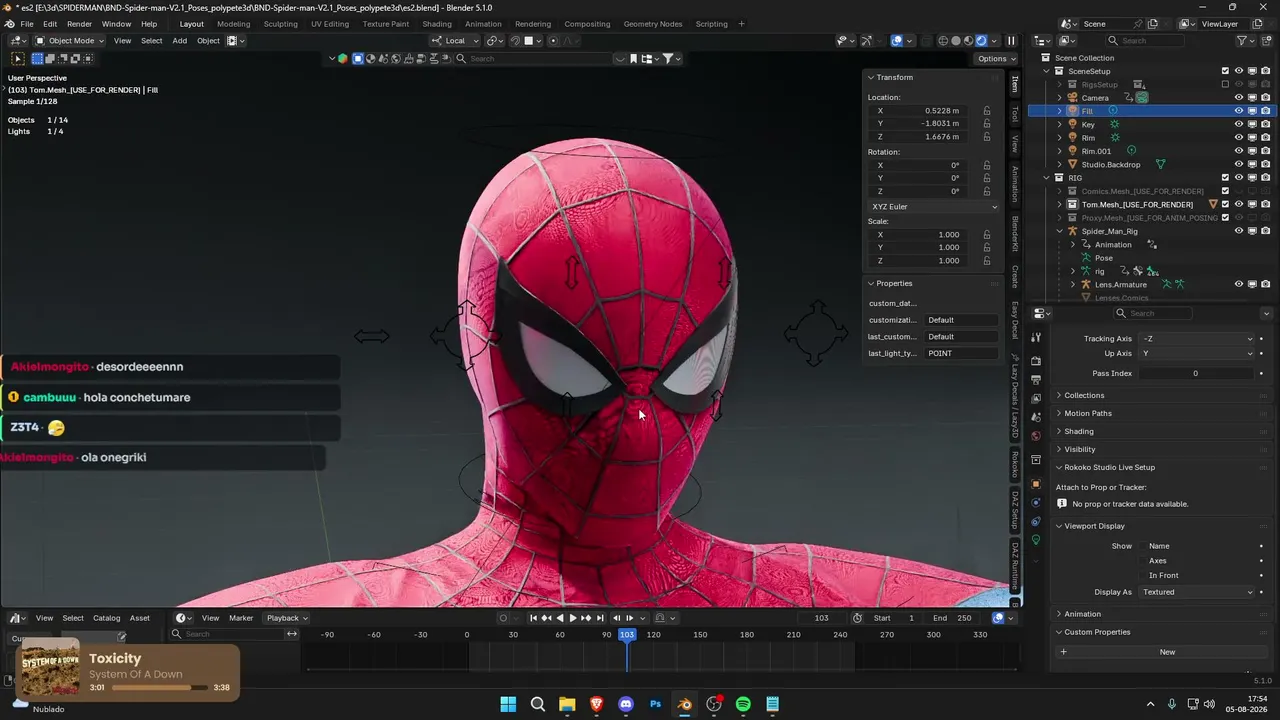Toggle transform lock for Scale Z
This screenshot has height=720, width=1280.
(987, 261)
